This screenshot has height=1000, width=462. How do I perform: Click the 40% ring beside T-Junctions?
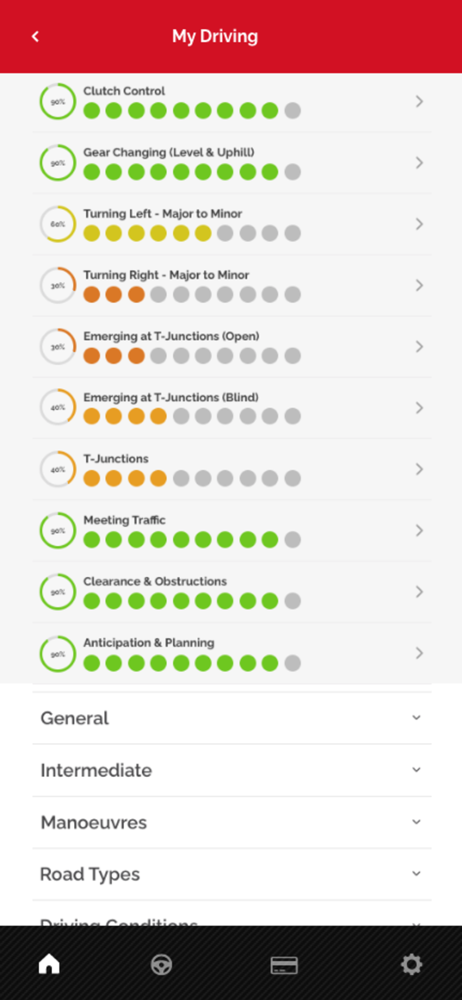(58, 469)
